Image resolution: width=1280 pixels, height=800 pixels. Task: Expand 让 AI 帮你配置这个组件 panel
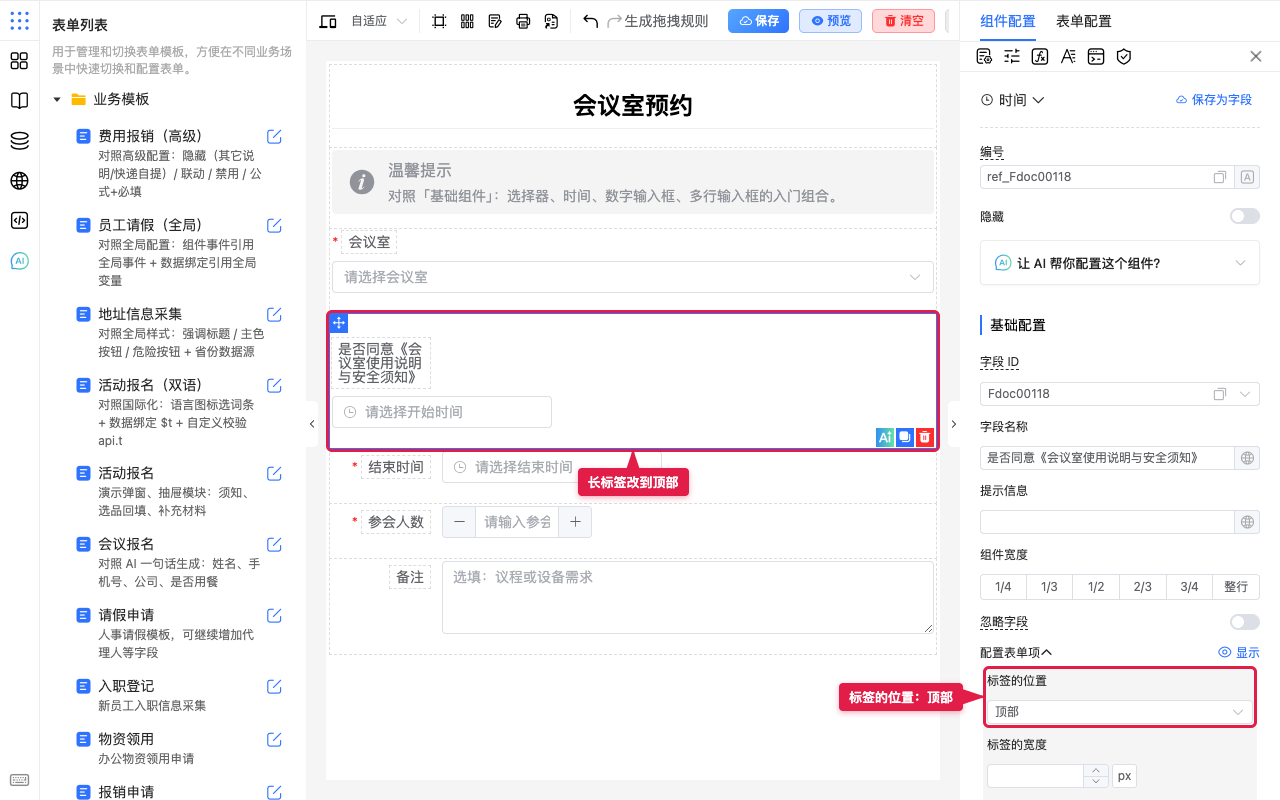pyautogui.click(x=1120, y=263)
